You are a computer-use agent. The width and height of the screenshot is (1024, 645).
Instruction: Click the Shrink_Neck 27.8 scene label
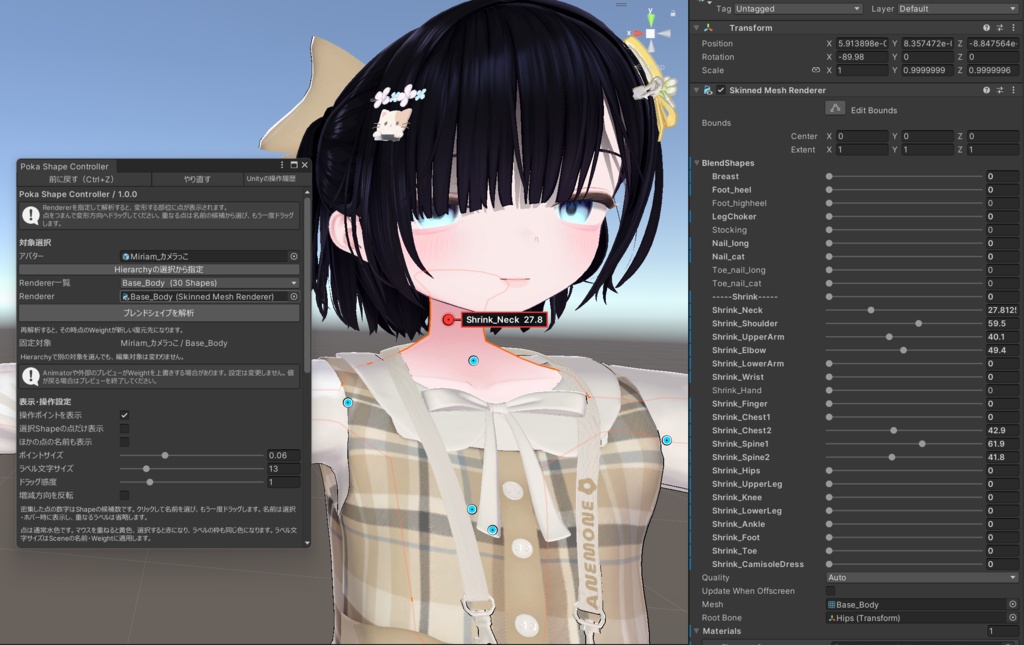coord(504,319)
